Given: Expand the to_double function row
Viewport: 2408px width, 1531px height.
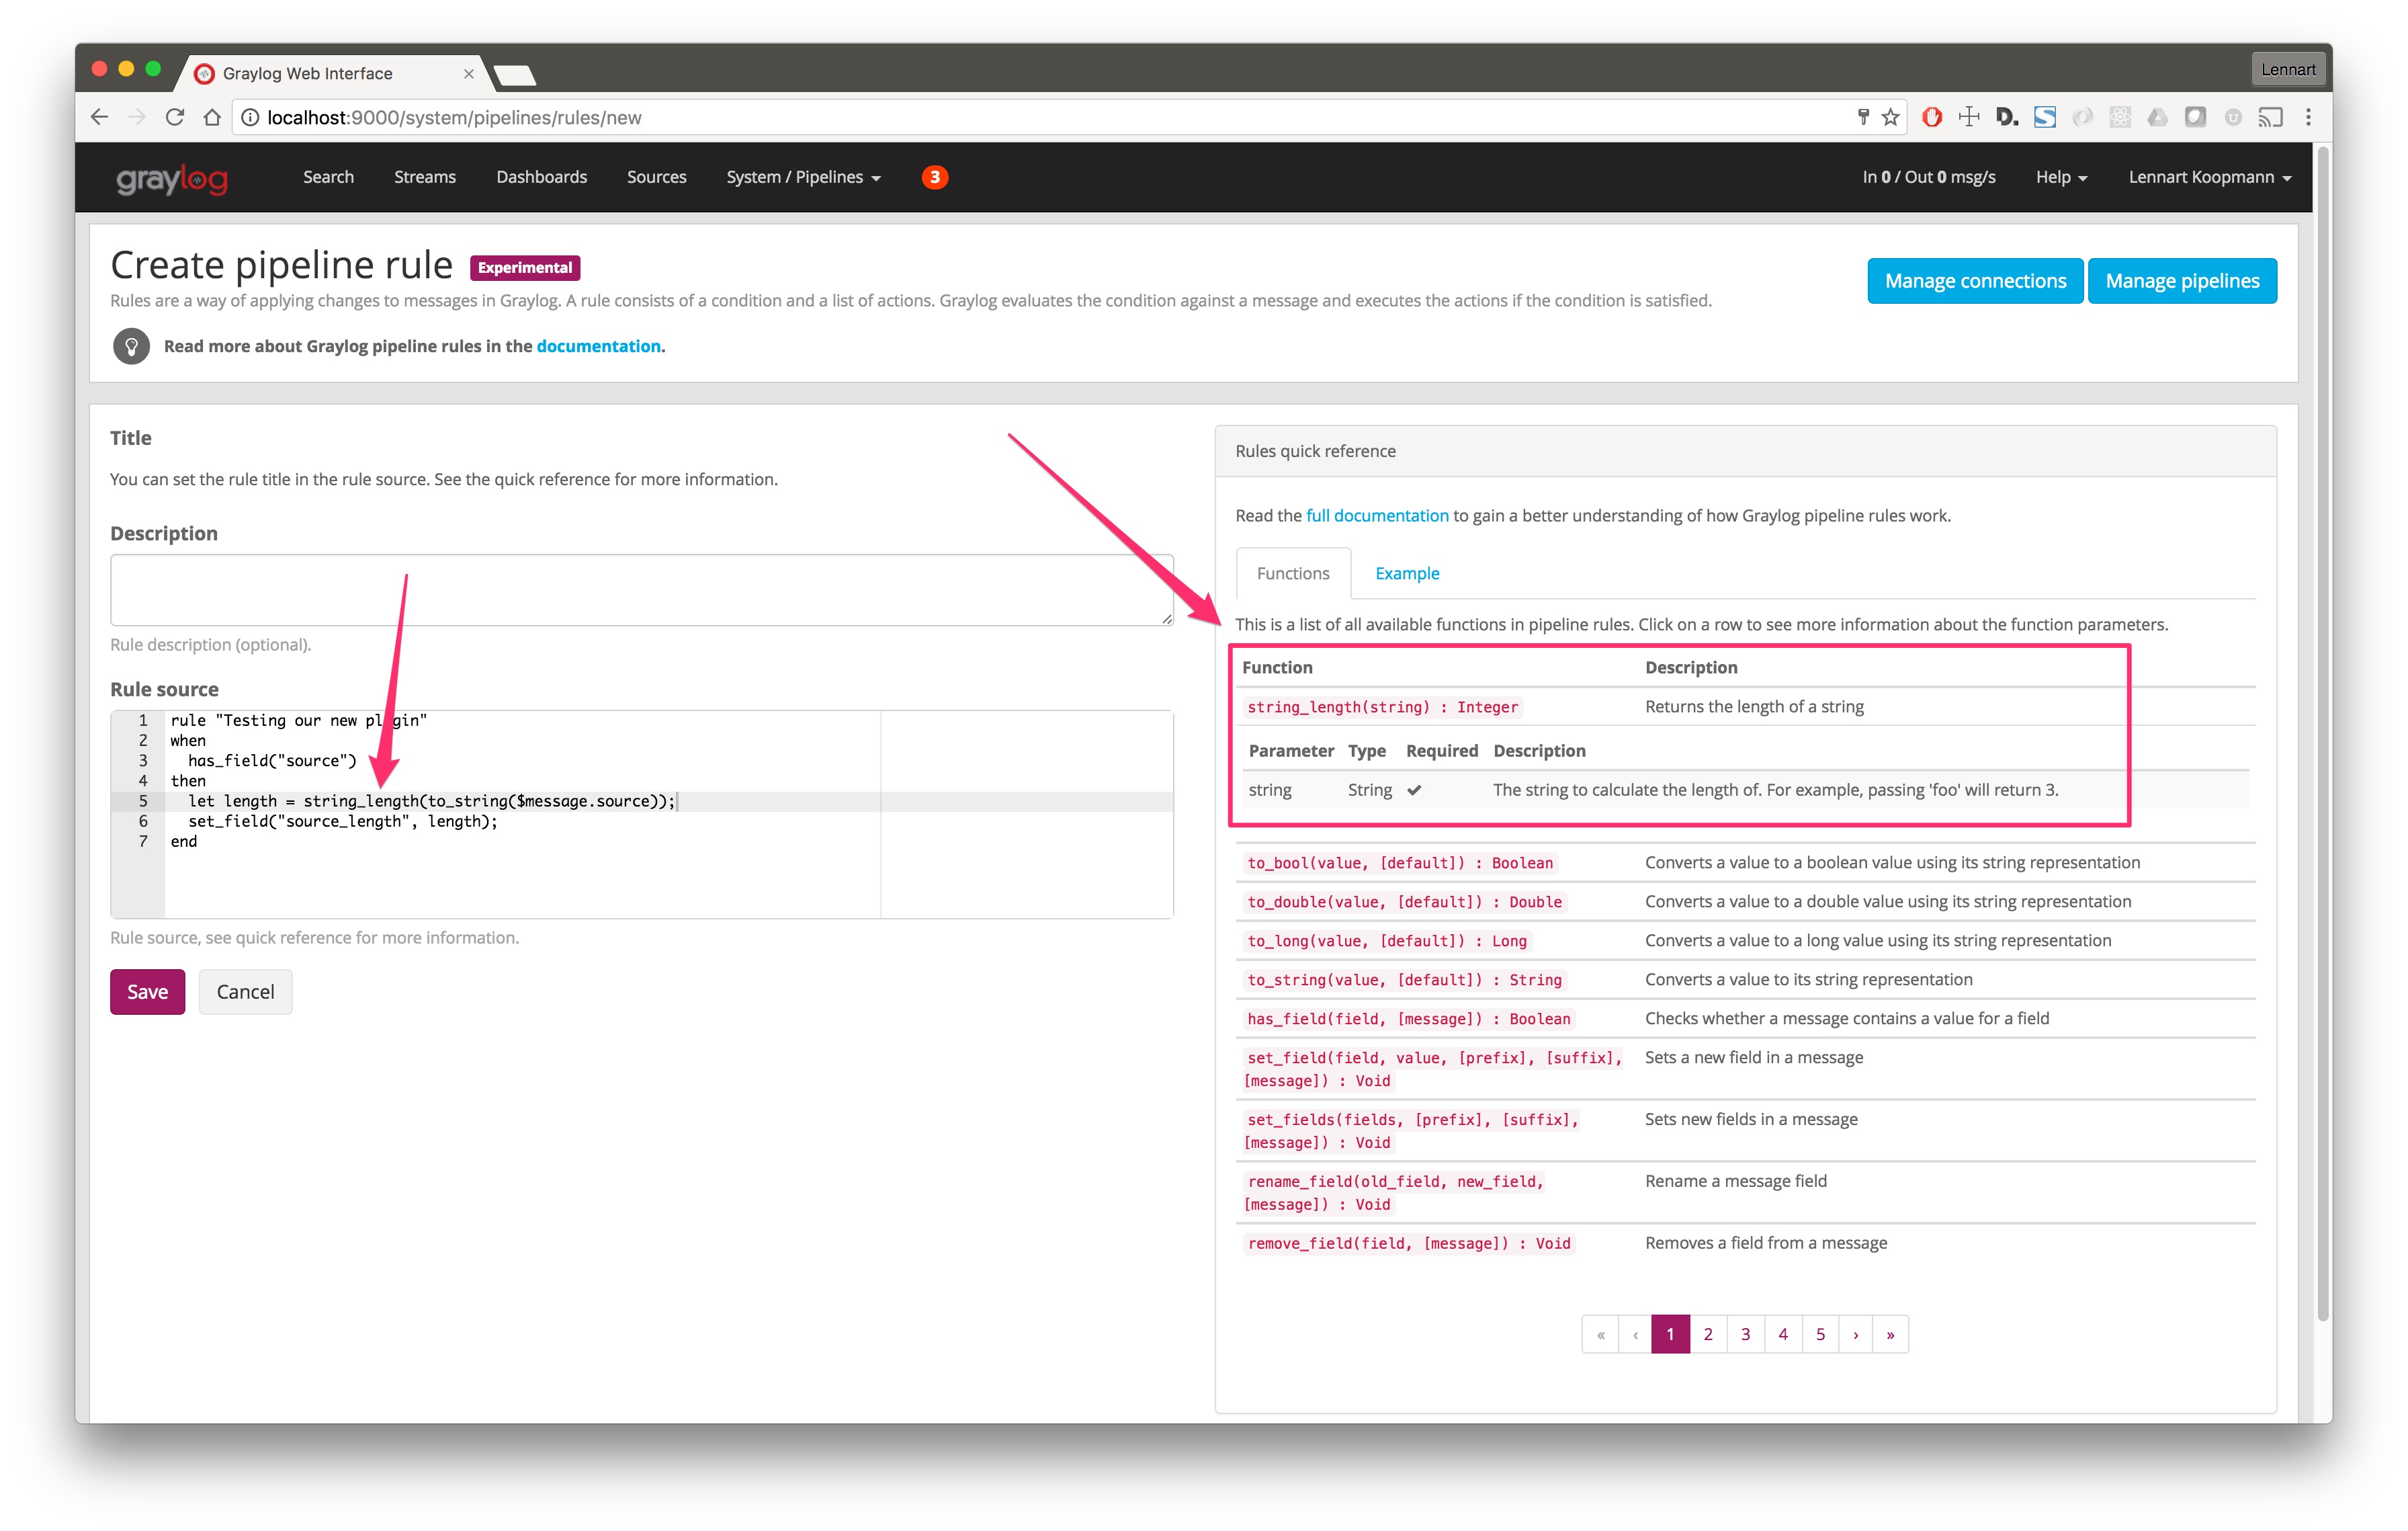Looking at the screenshot, I should [1745, 902].
